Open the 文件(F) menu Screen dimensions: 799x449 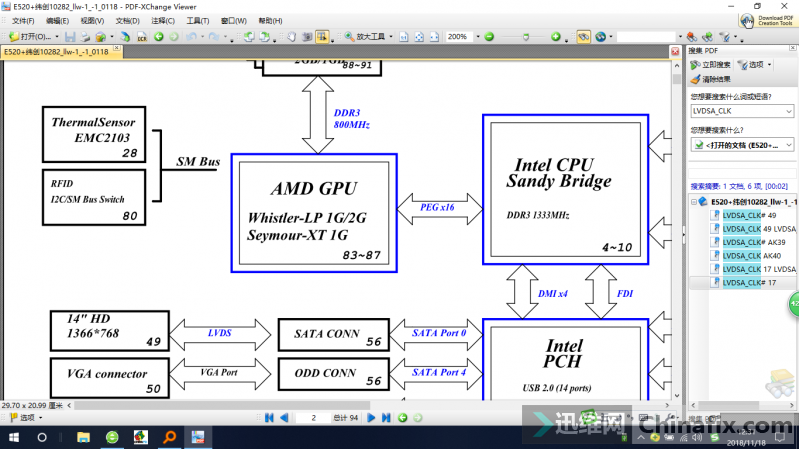[x=23, y=21]
